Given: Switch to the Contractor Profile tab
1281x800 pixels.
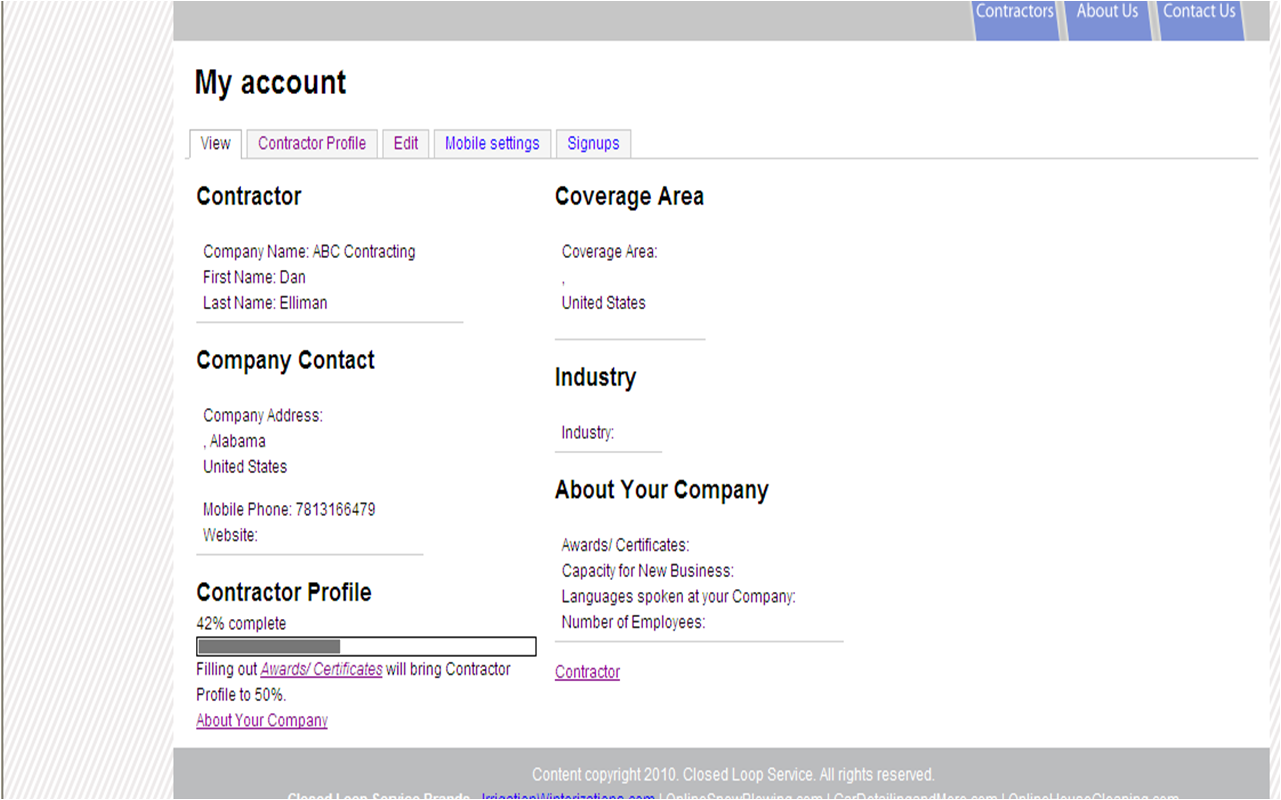Looking at the screenshot, I should coord(312,143).
